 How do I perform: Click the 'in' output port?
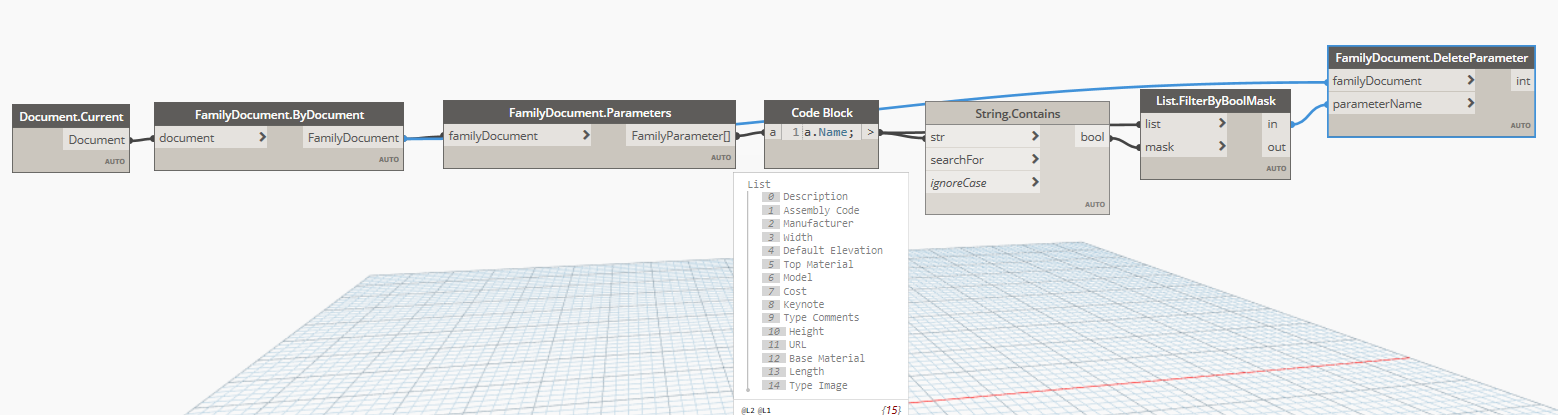[1275, 124]
